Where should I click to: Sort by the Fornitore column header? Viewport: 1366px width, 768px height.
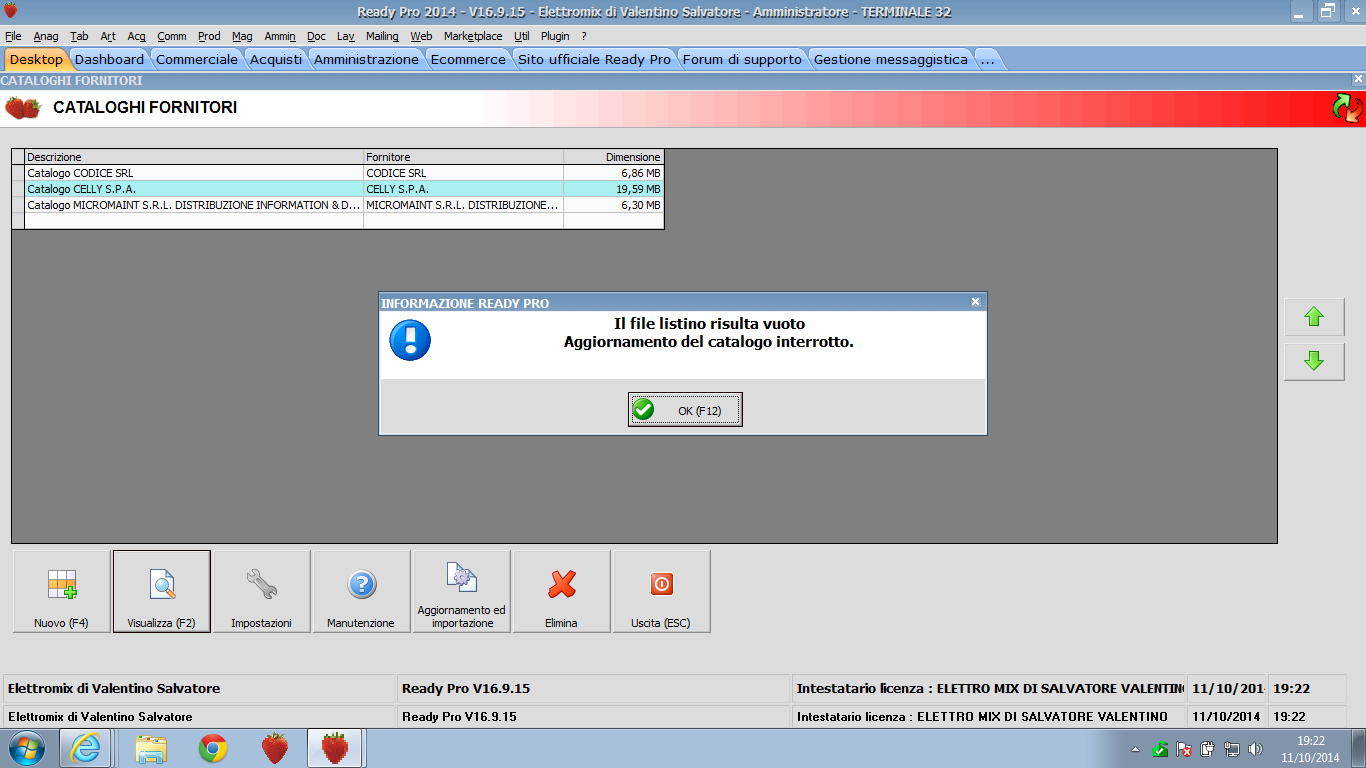464,157
